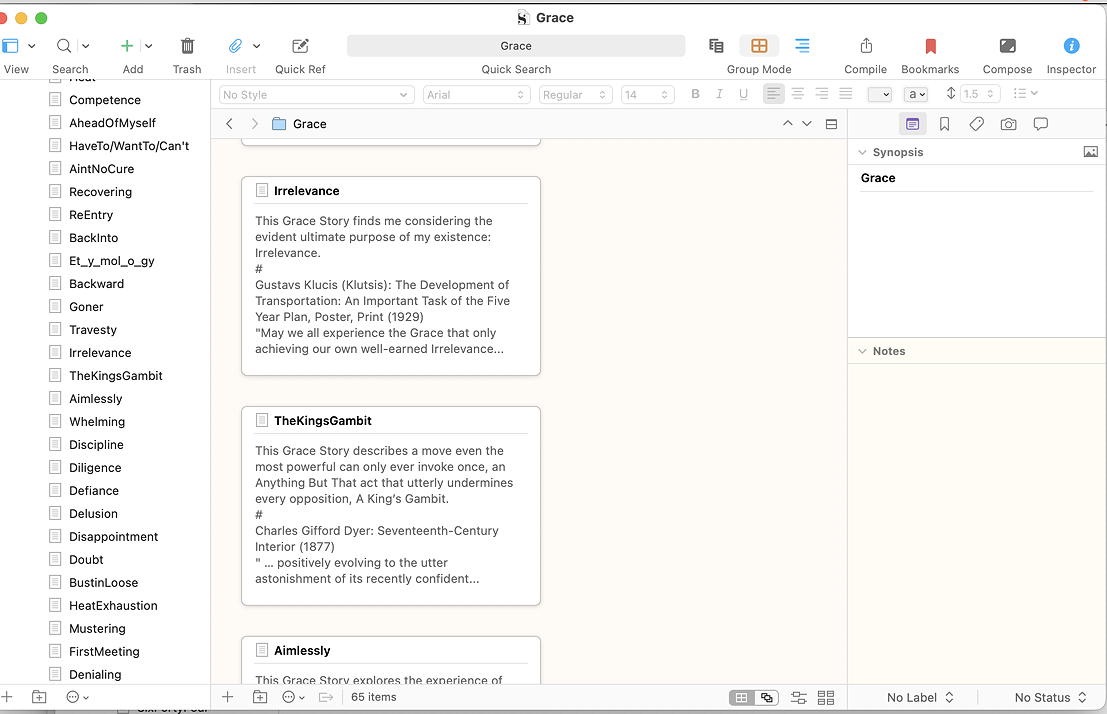Open inspector Bookmarks tab icon
Screen dimensions: 1107x714
[x=944, y=124]
